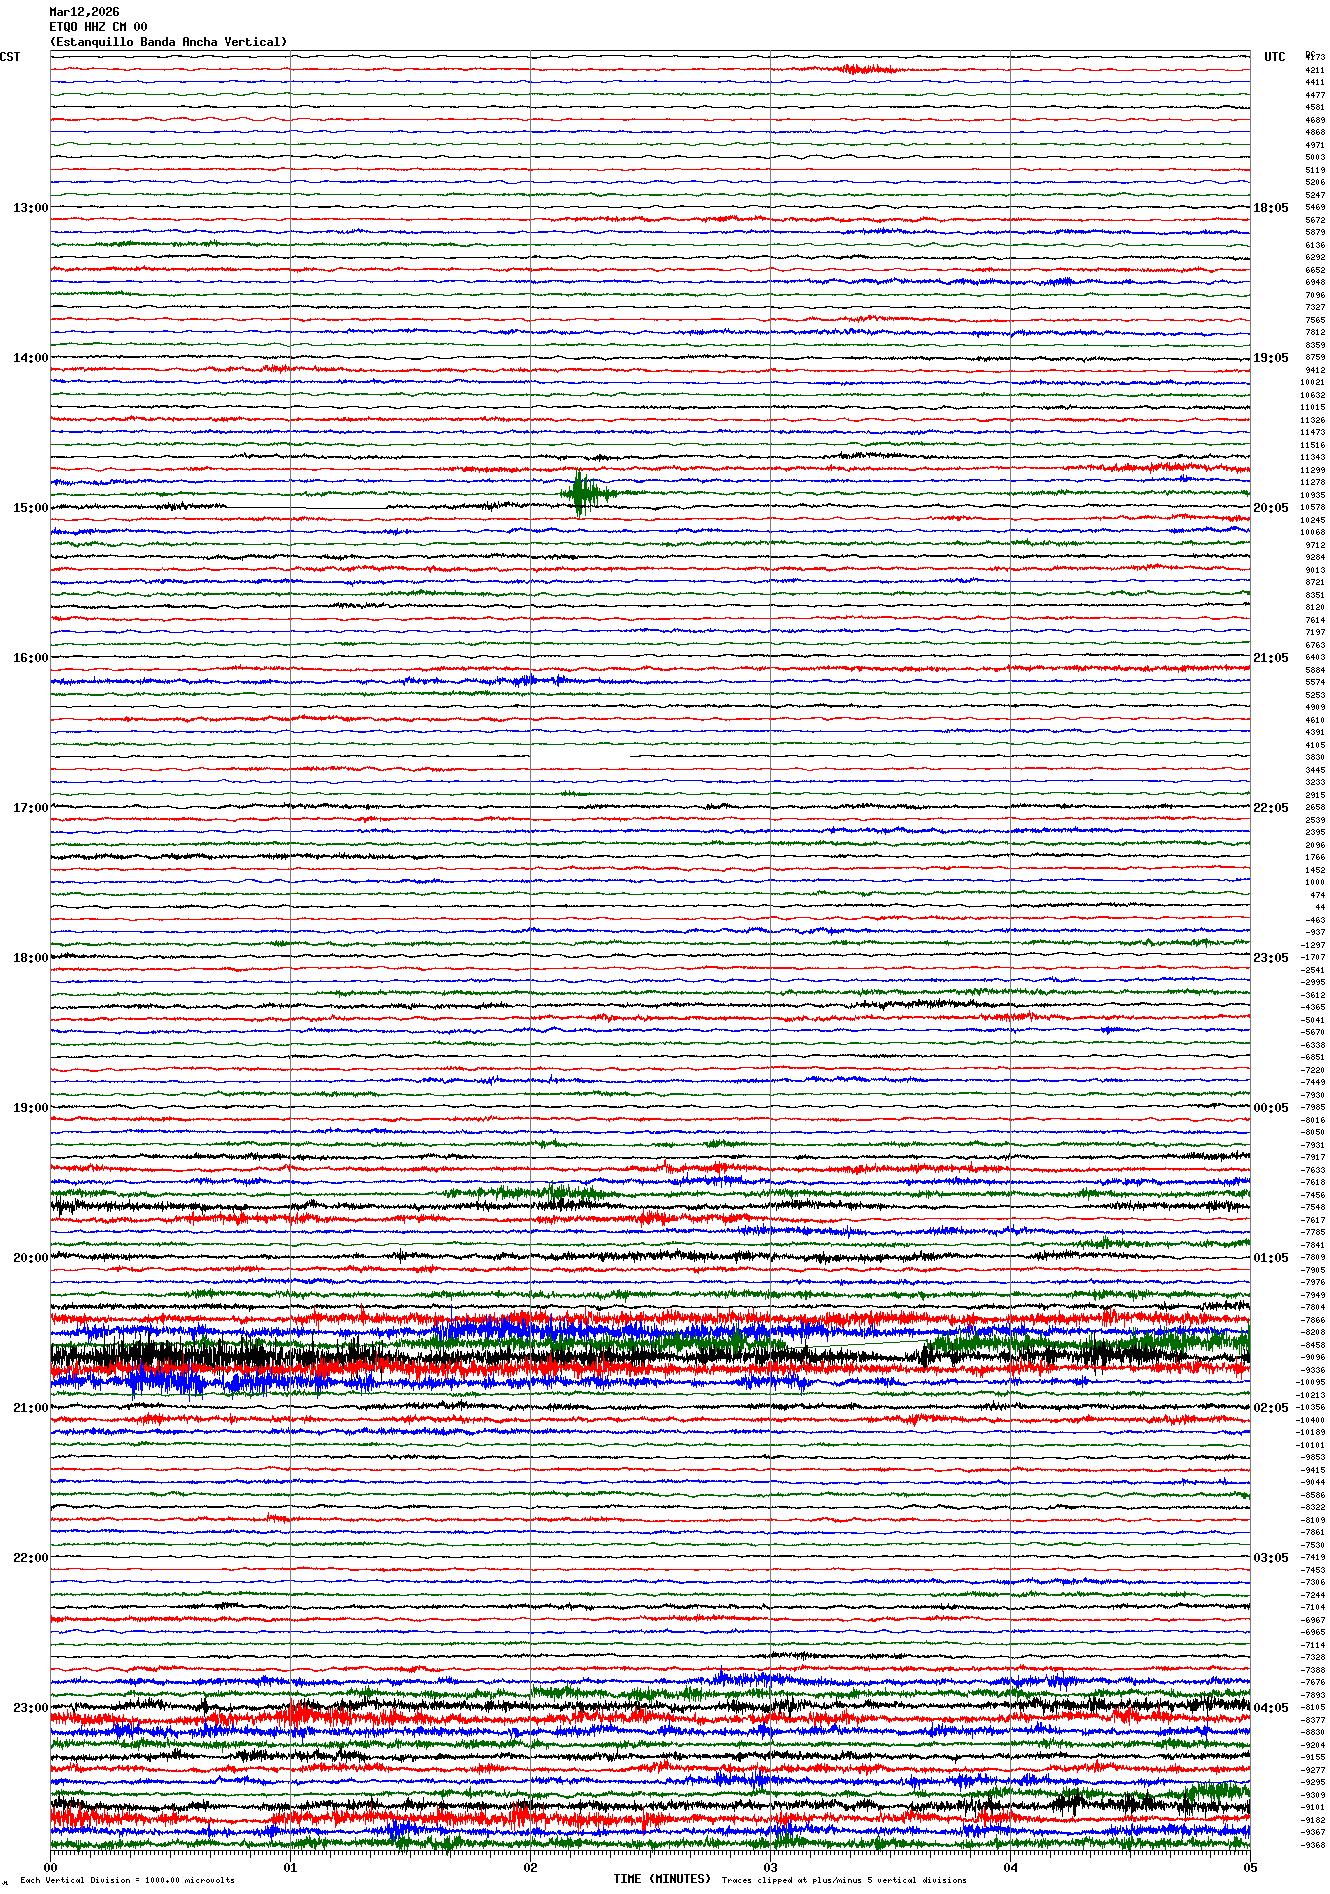Select the 20:00 CST time label
The height and width of the screenshot is (1894, 1330).
(x=30, y=1258)
